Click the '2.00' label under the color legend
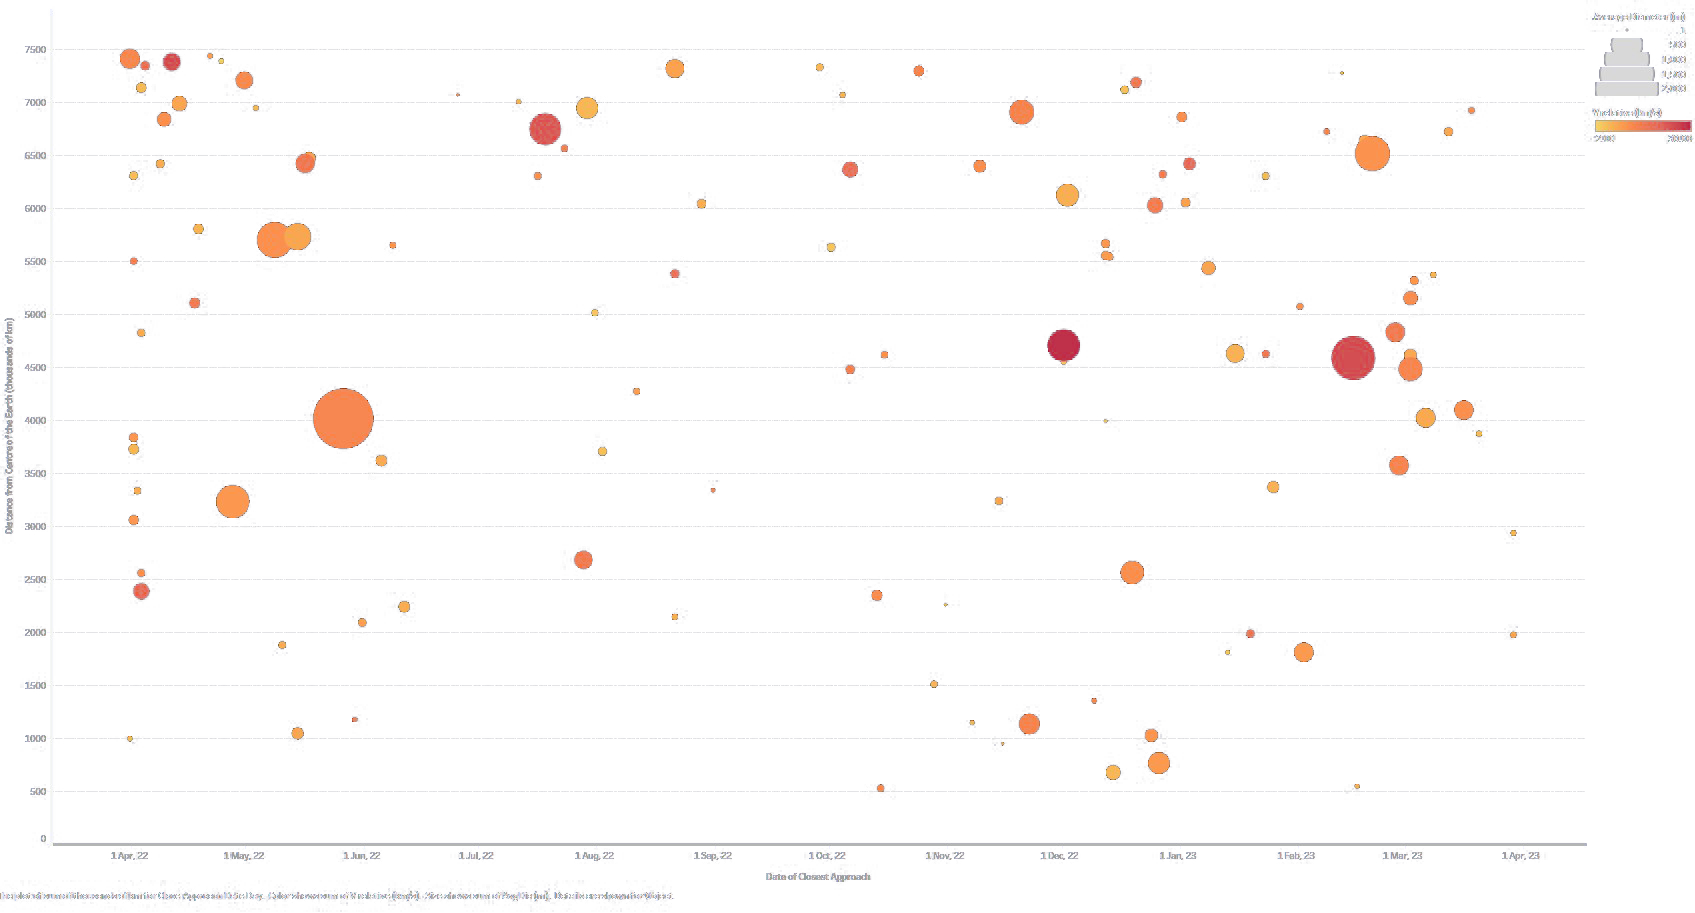Image resolution: width=1695 pixels, height=913 pixels. [x=1604, y=140]
